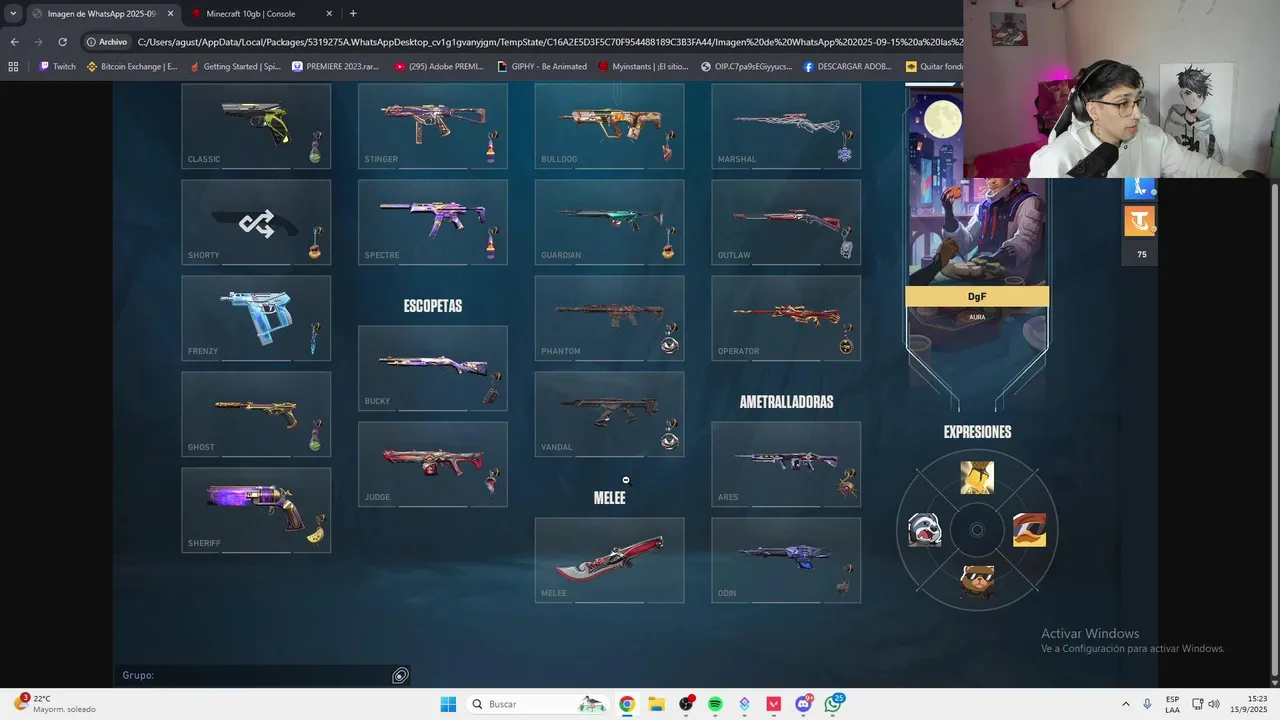Select the Stinger weapon card
Image resolution: width=1280 pixels, height=720 pixels.
tap(433, 125)
